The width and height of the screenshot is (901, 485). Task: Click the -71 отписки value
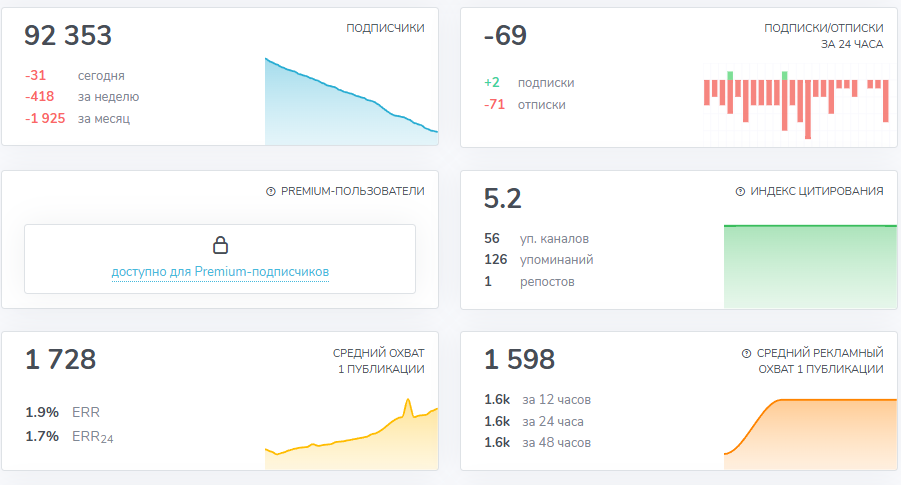[x=525, y=105]
